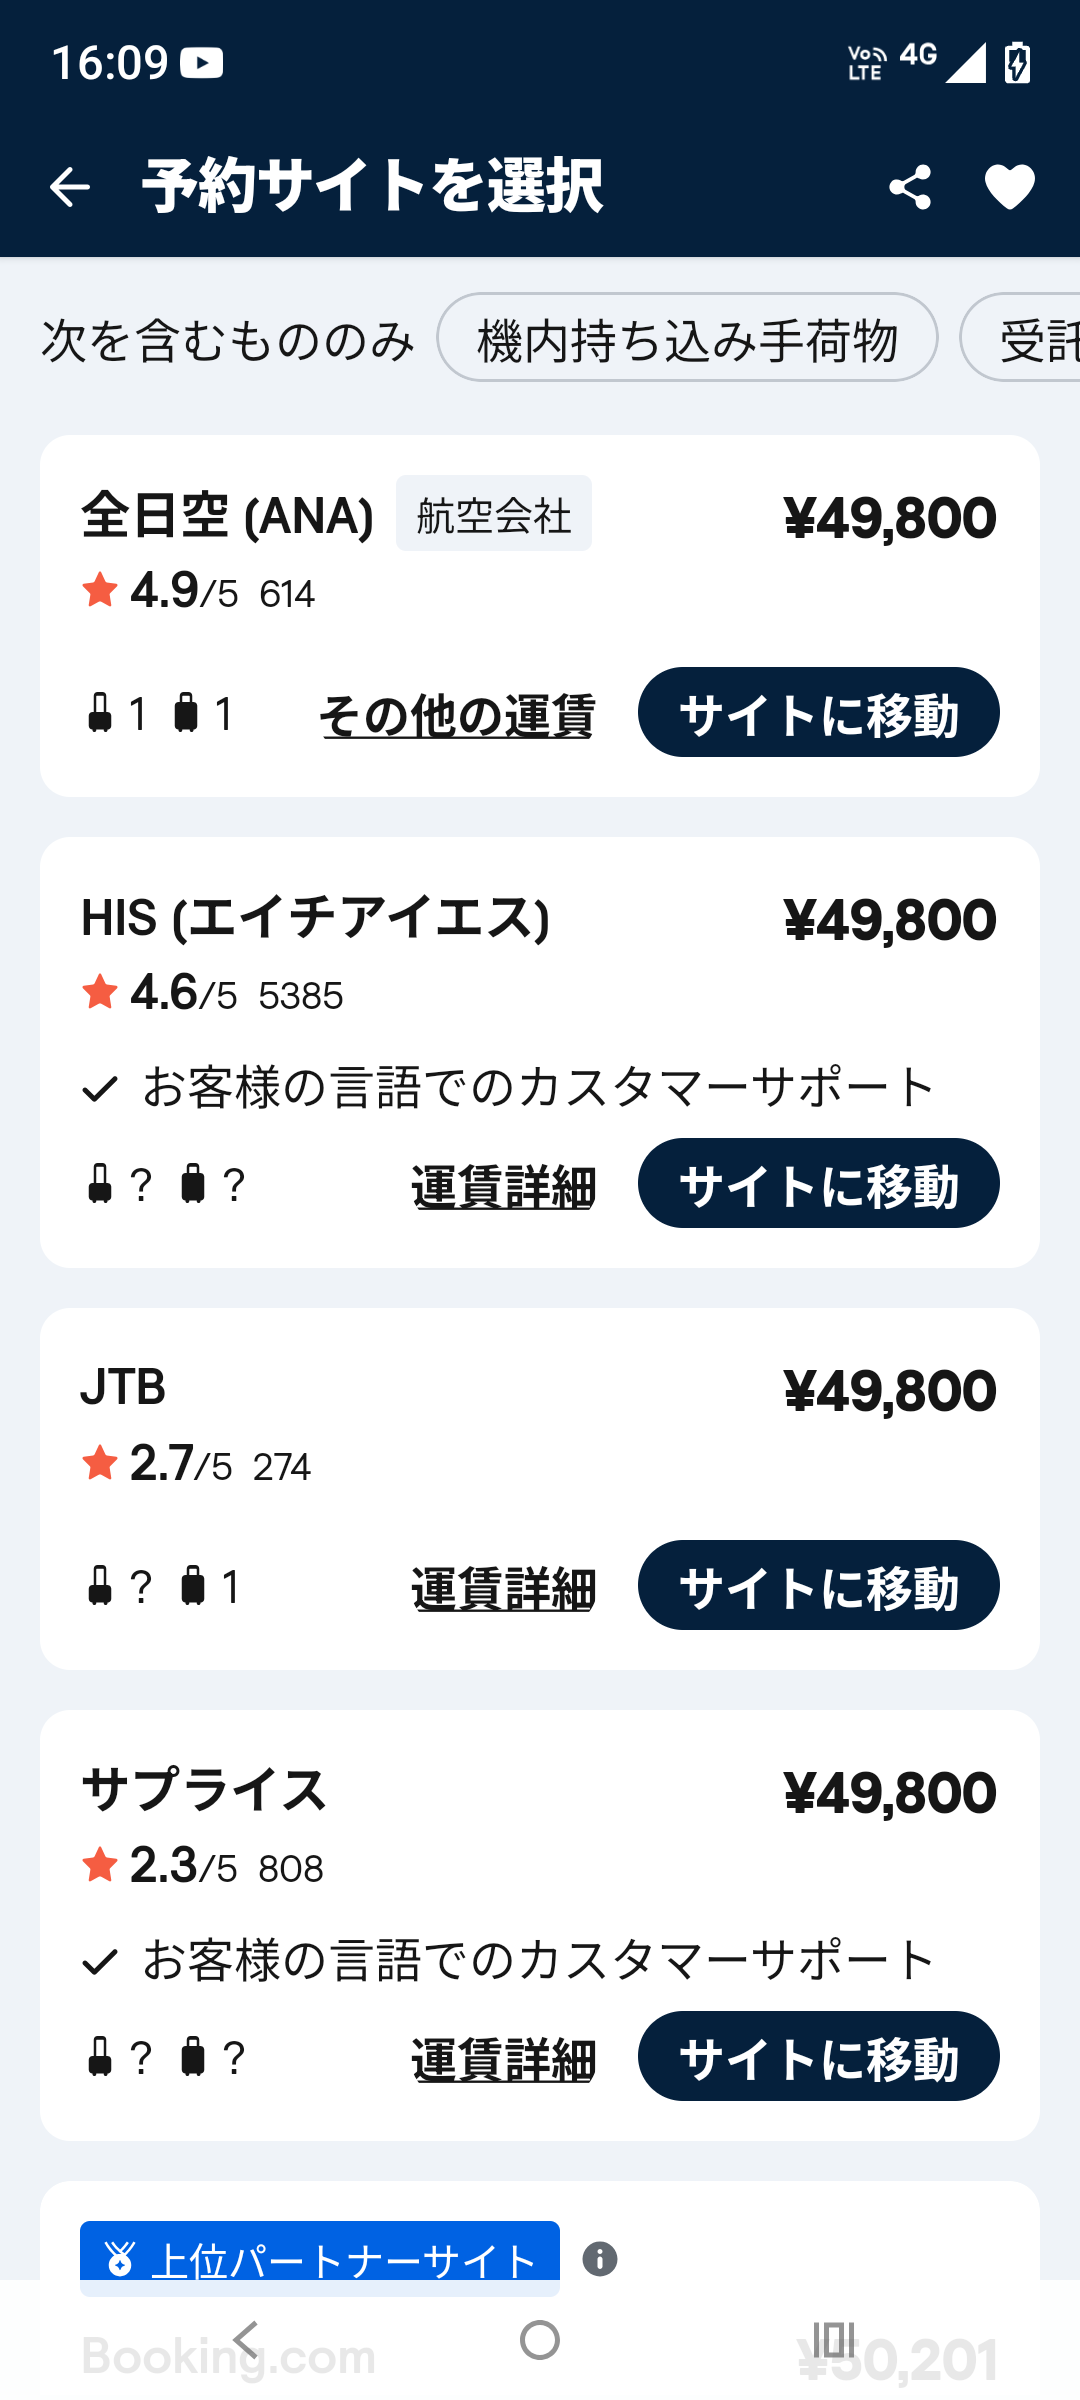Screen dimensions: 1080x2400
Task: Open Android recent apps button
Action: click(x=833, y=2340)
